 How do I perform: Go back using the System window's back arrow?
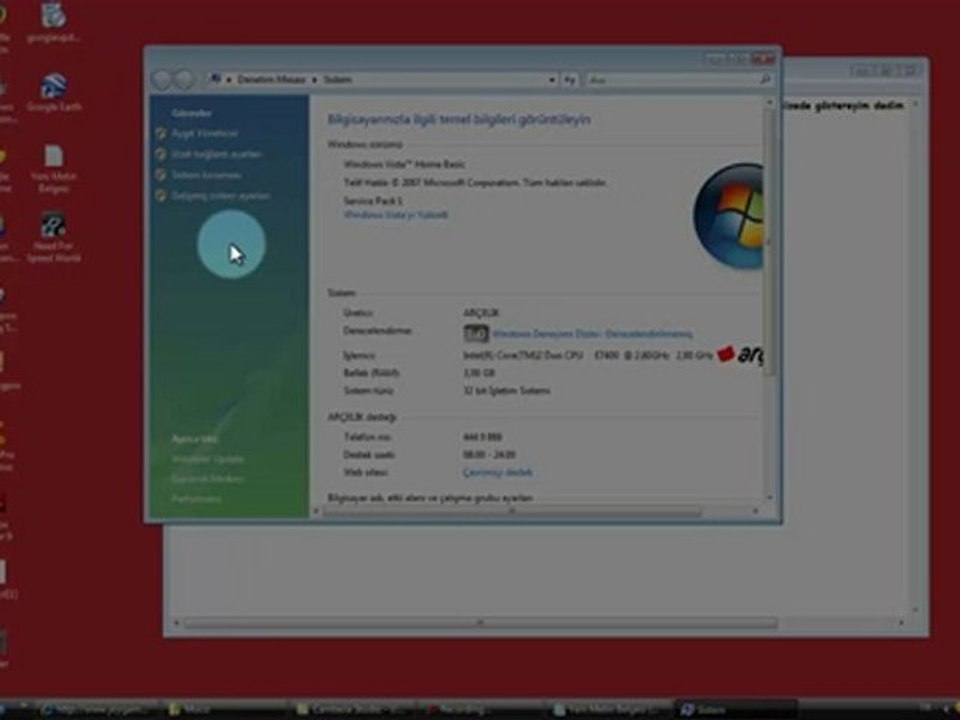click(163, 80)
